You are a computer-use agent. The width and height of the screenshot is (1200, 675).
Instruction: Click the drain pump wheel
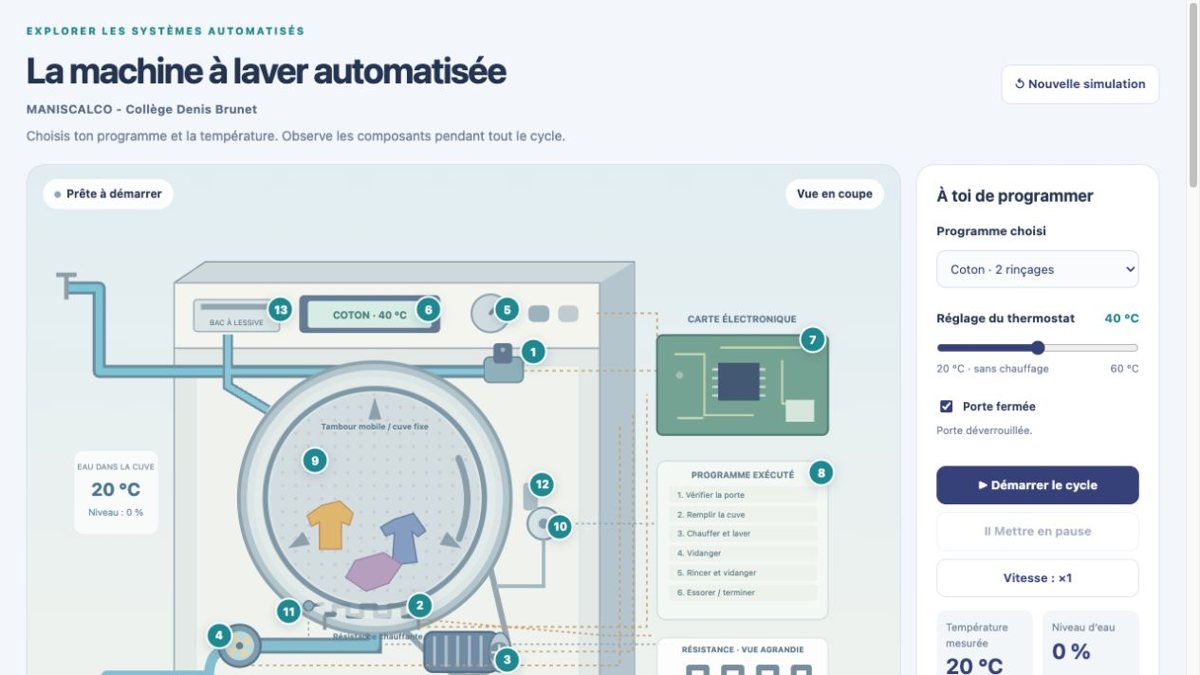[241, 646]
